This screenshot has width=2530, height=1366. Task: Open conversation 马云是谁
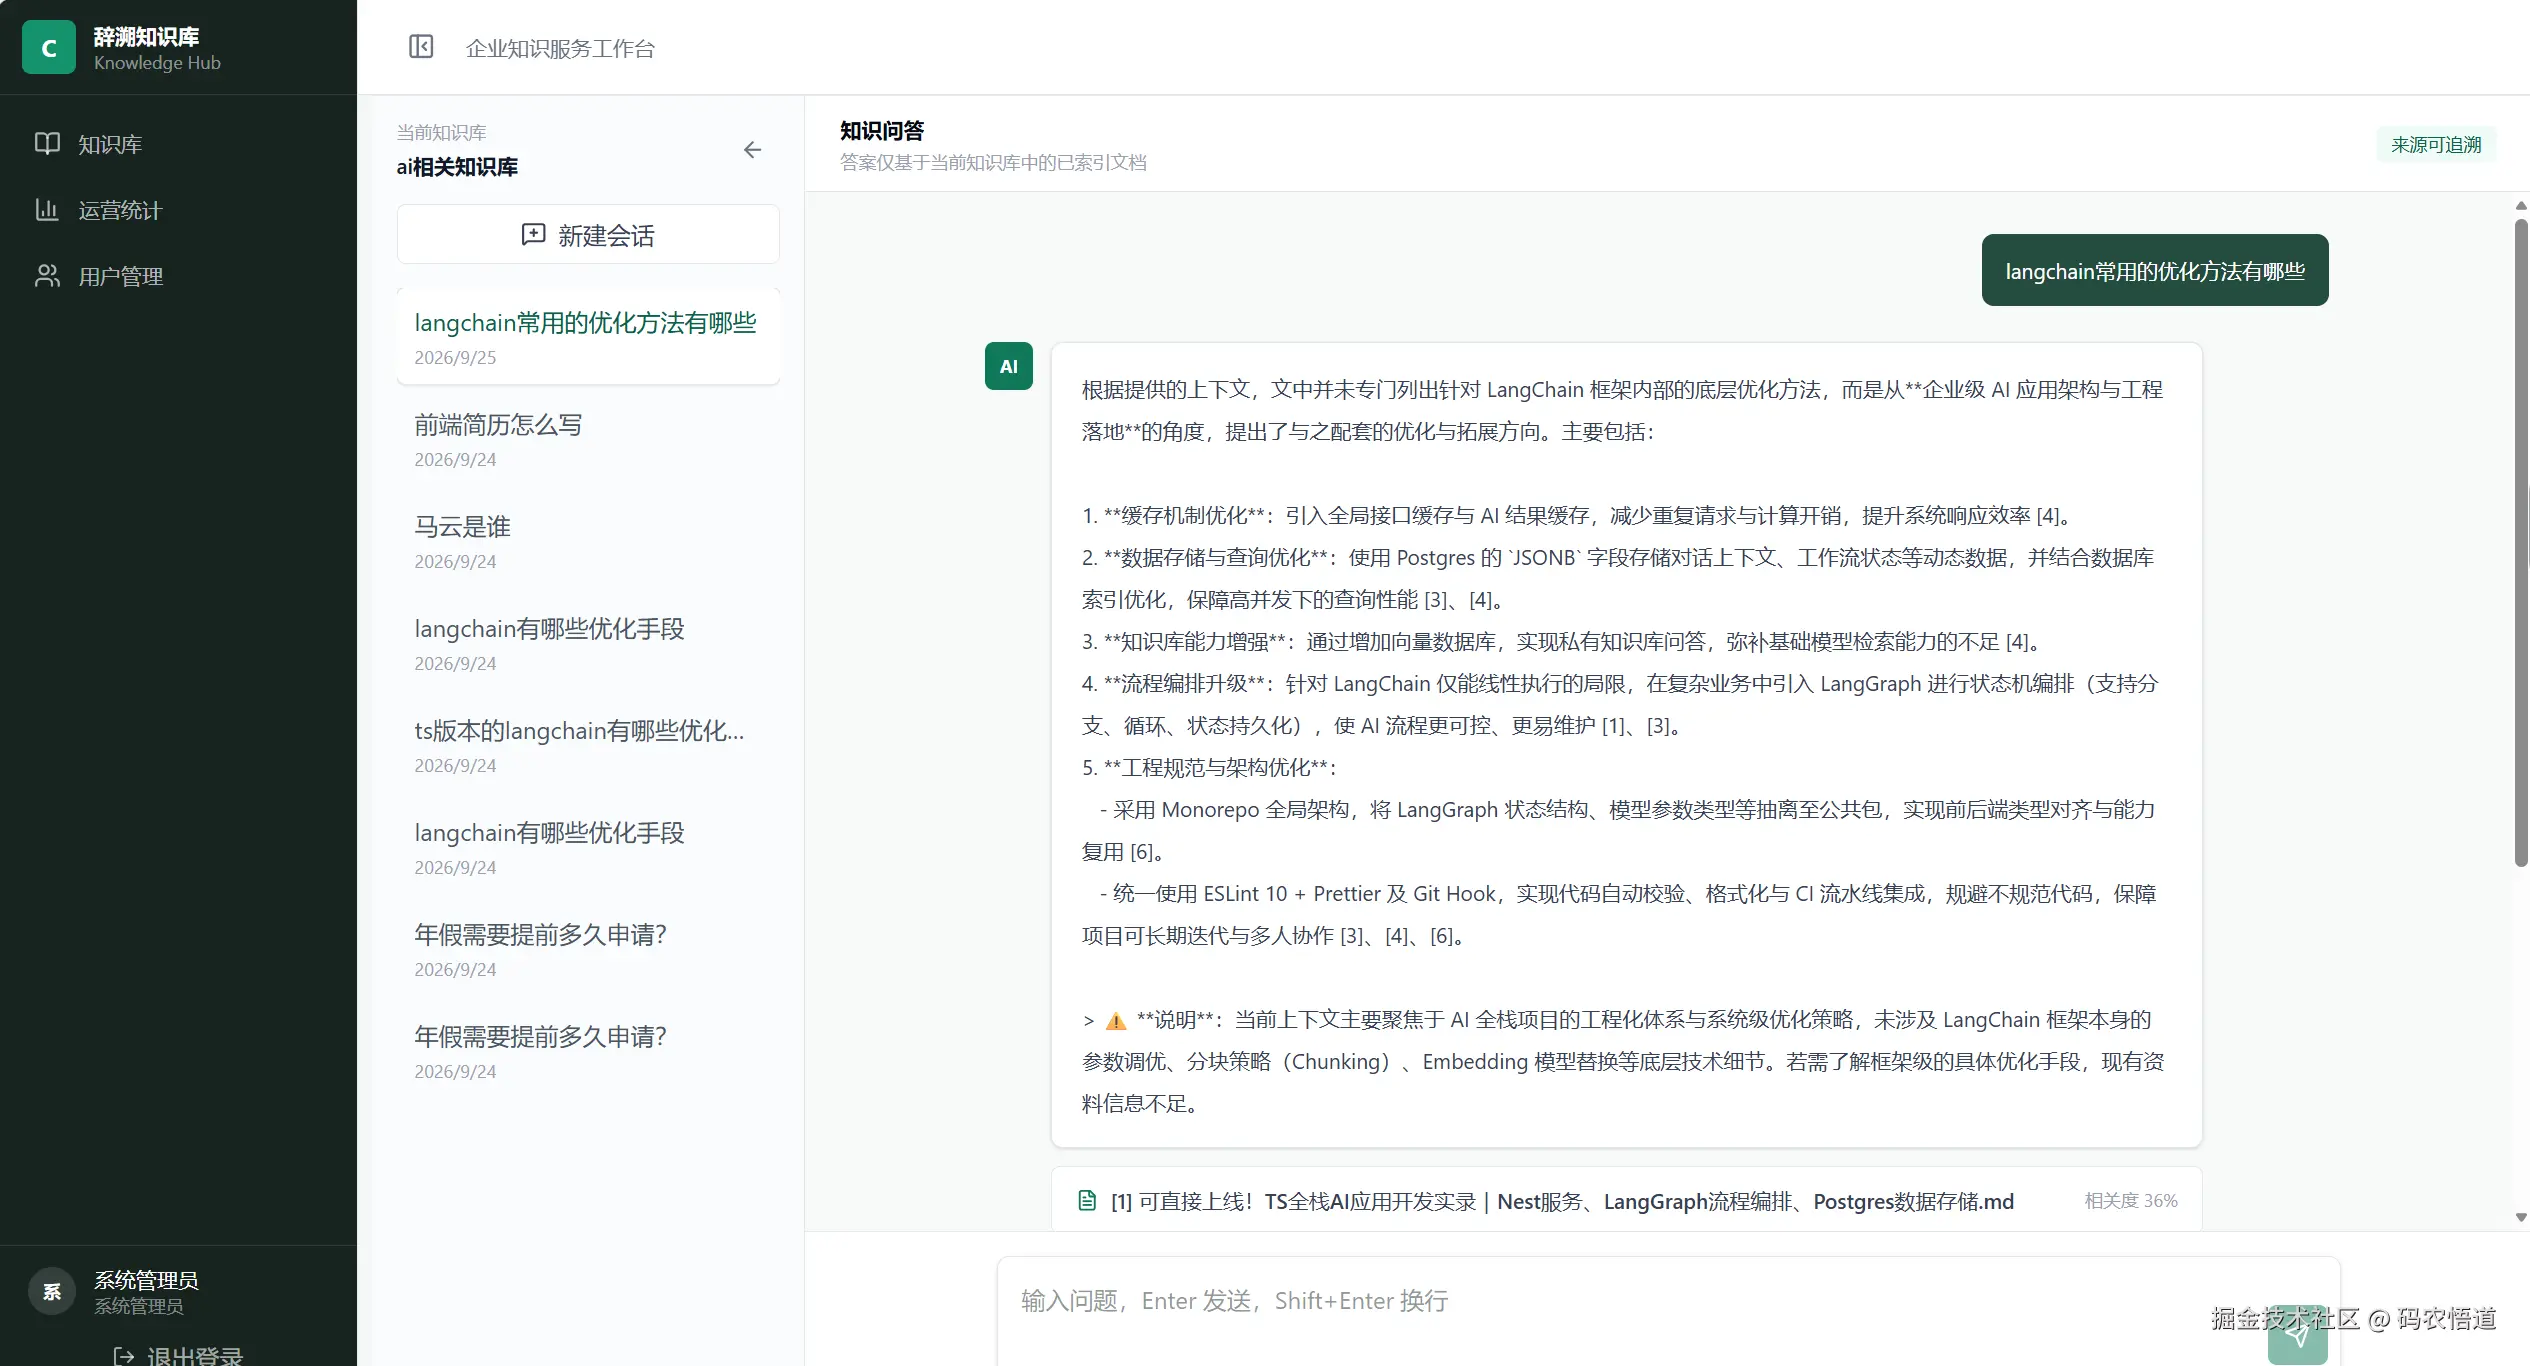(x=588, y=542)
